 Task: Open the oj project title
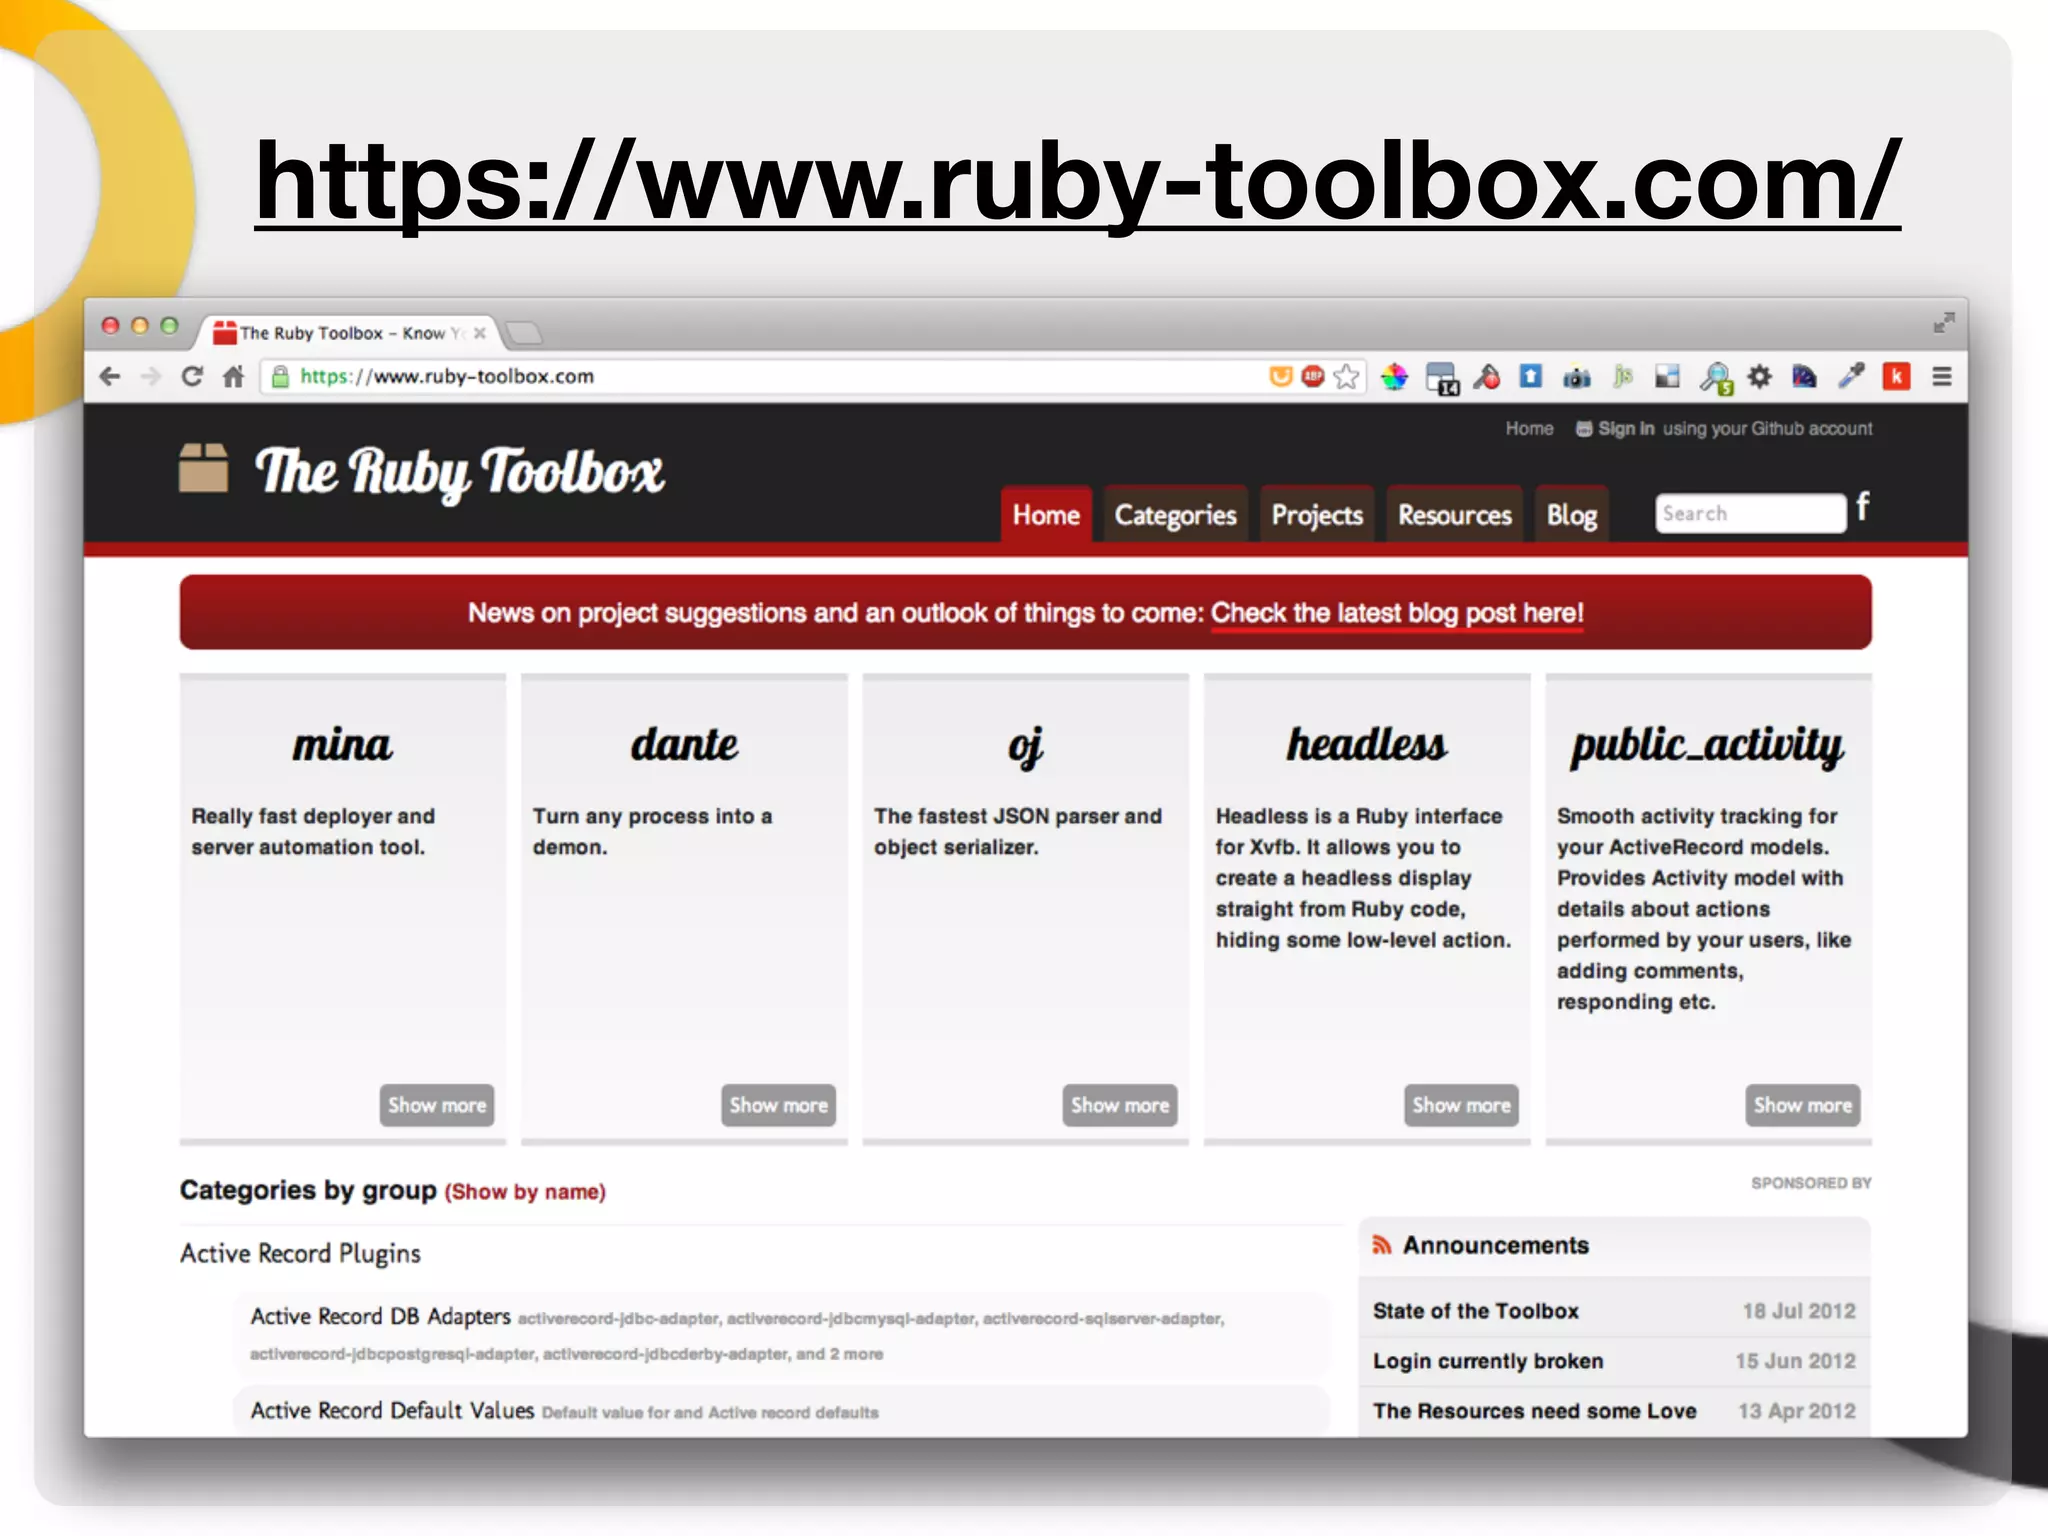click(1026, 746)
